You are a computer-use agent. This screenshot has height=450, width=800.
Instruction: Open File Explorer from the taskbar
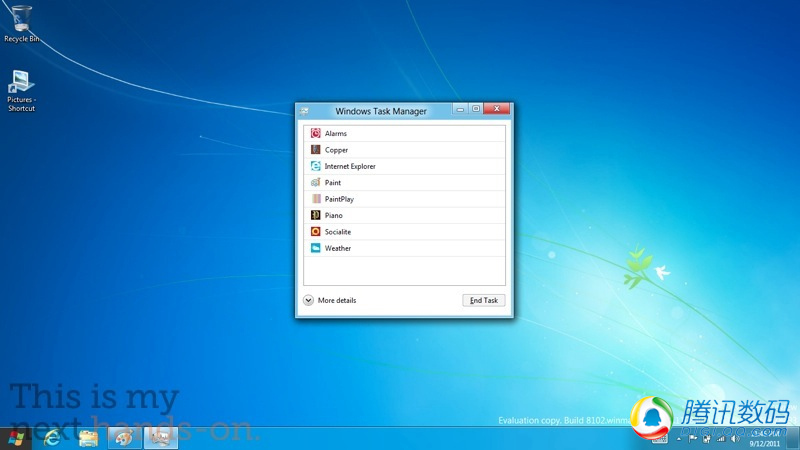88,438
